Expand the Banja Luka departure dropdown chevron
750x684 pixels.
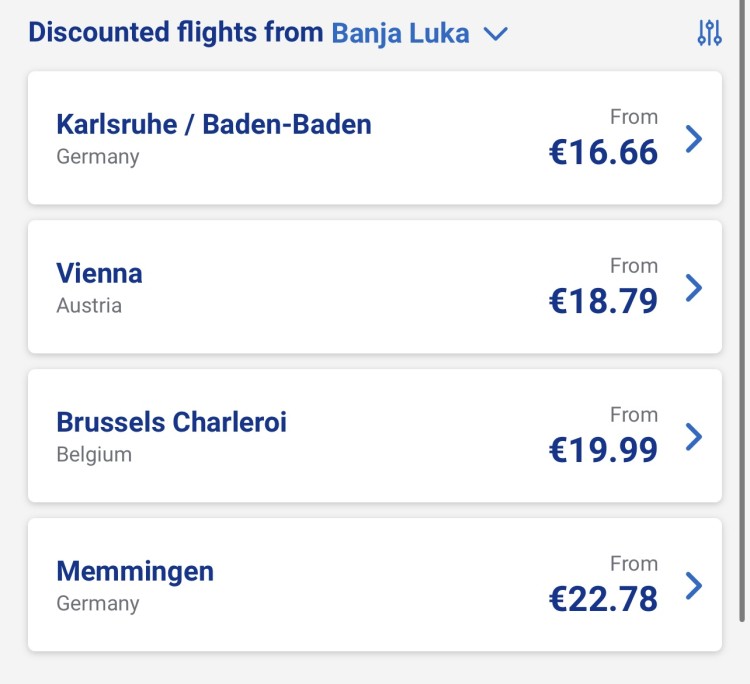(495, 34)
